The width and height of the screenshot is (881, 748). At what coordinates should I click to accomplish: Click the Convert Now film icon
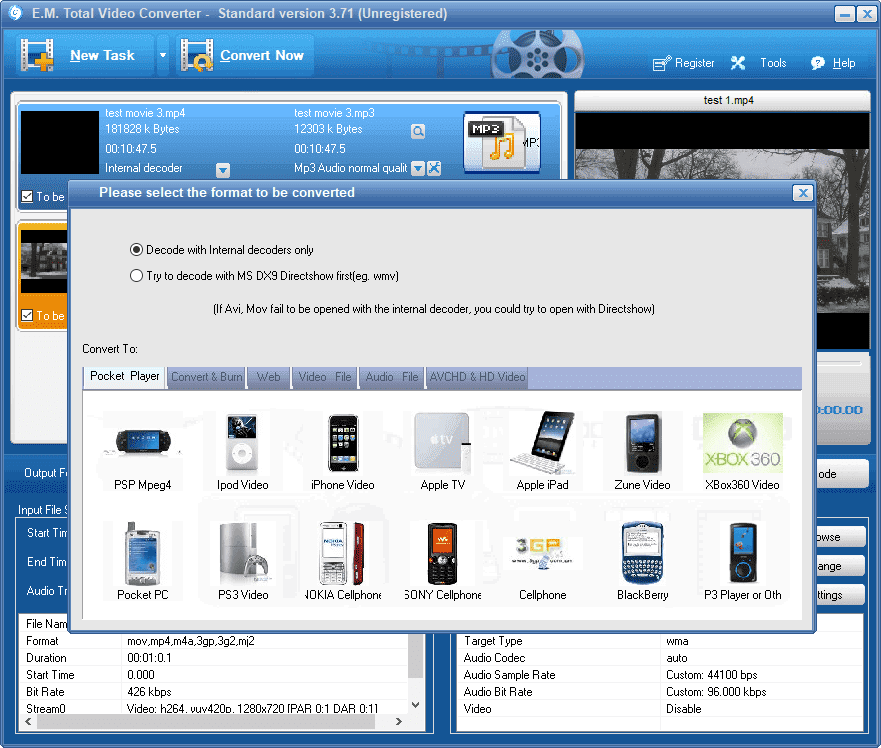pos(197,55)
